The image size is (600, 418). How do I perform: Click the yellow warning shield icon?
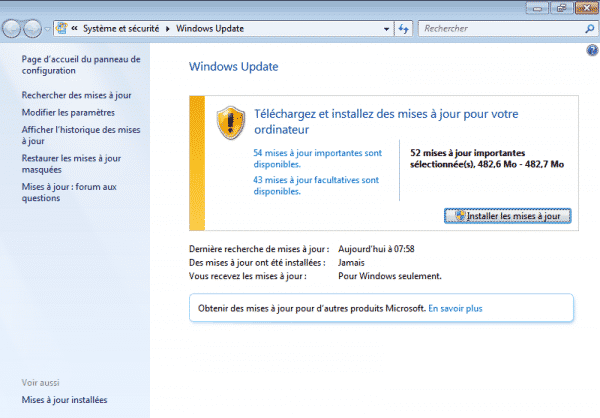tap(231, 123)
